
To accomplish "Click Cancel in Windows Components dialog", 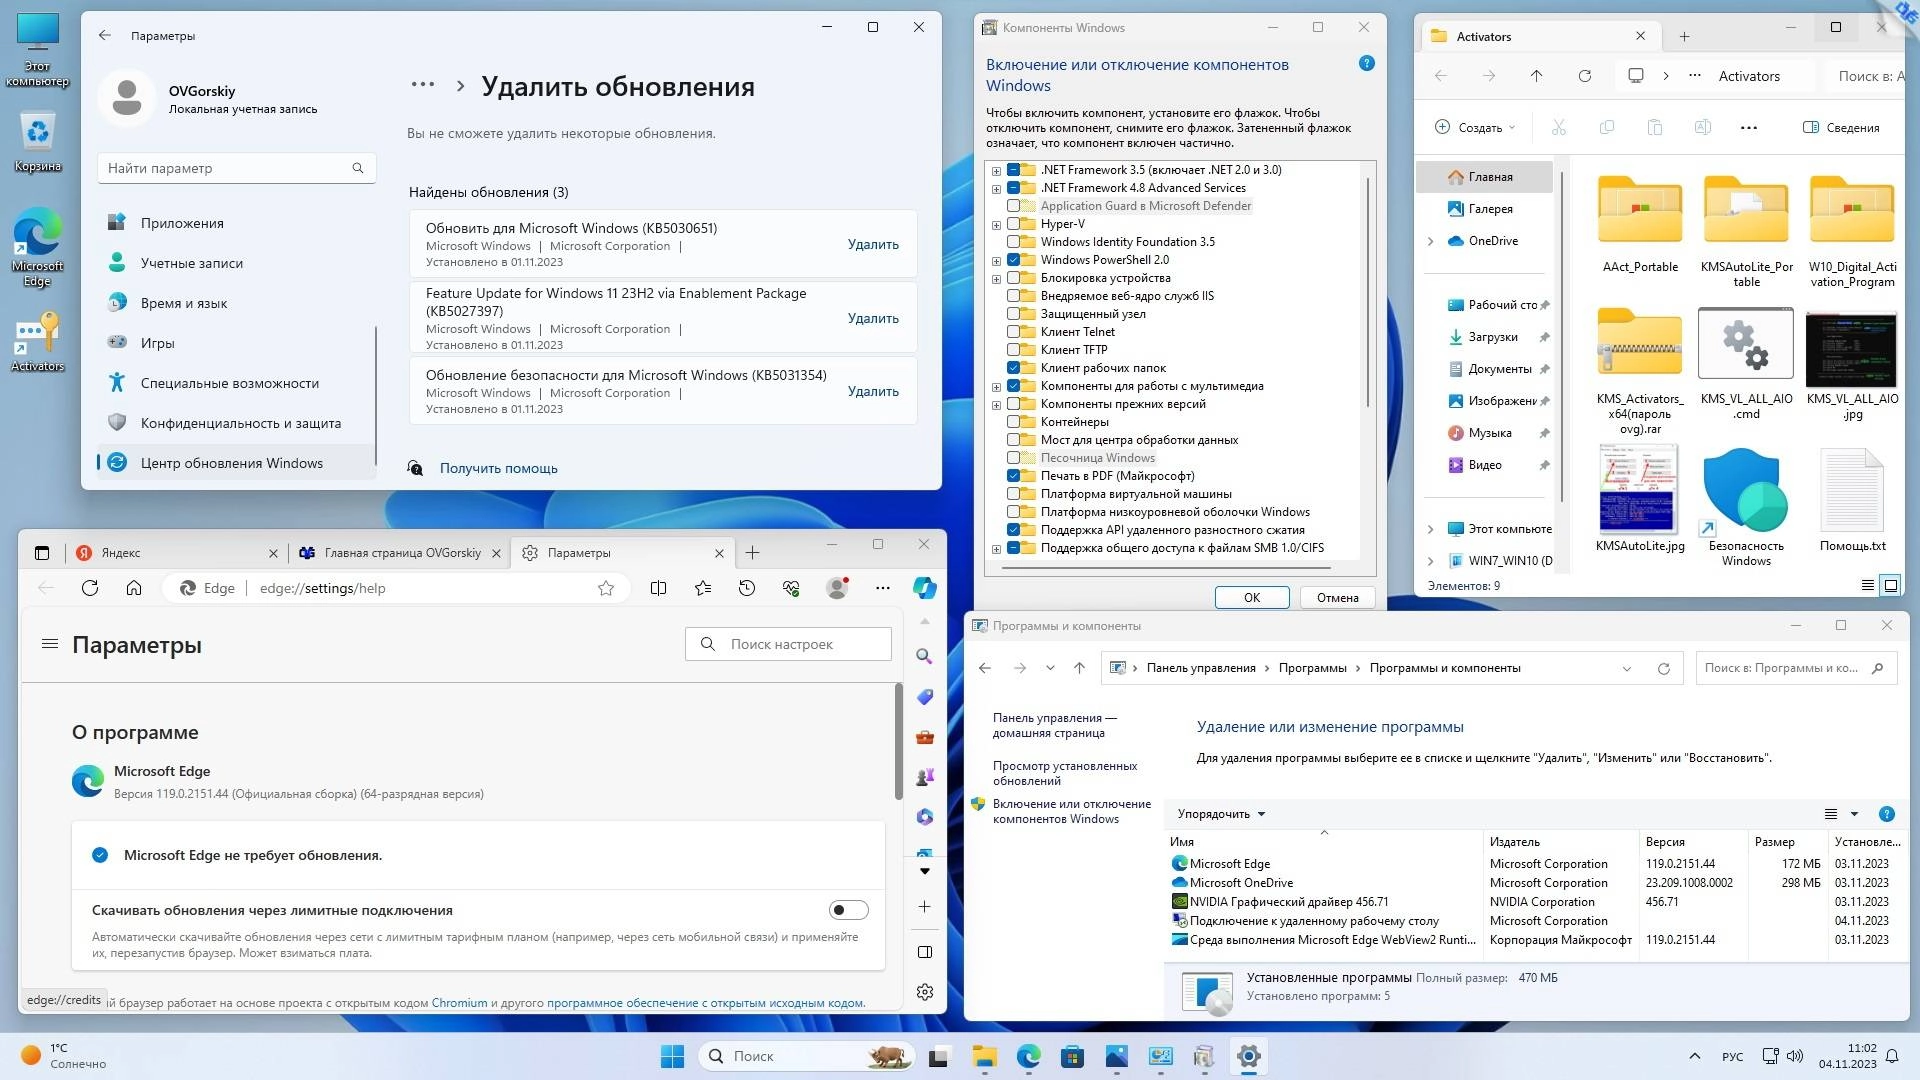I will pyautogui.click(x=1337, y=597).
